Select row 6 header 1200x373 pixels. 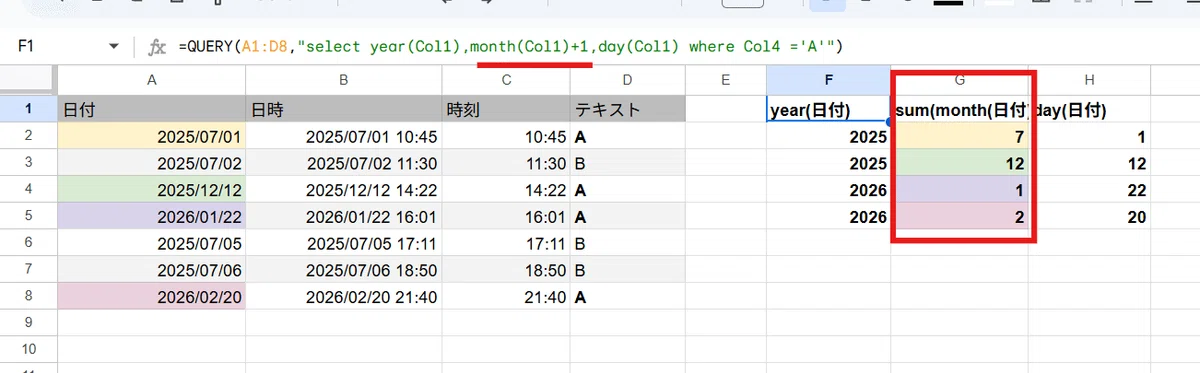[29, 243]
